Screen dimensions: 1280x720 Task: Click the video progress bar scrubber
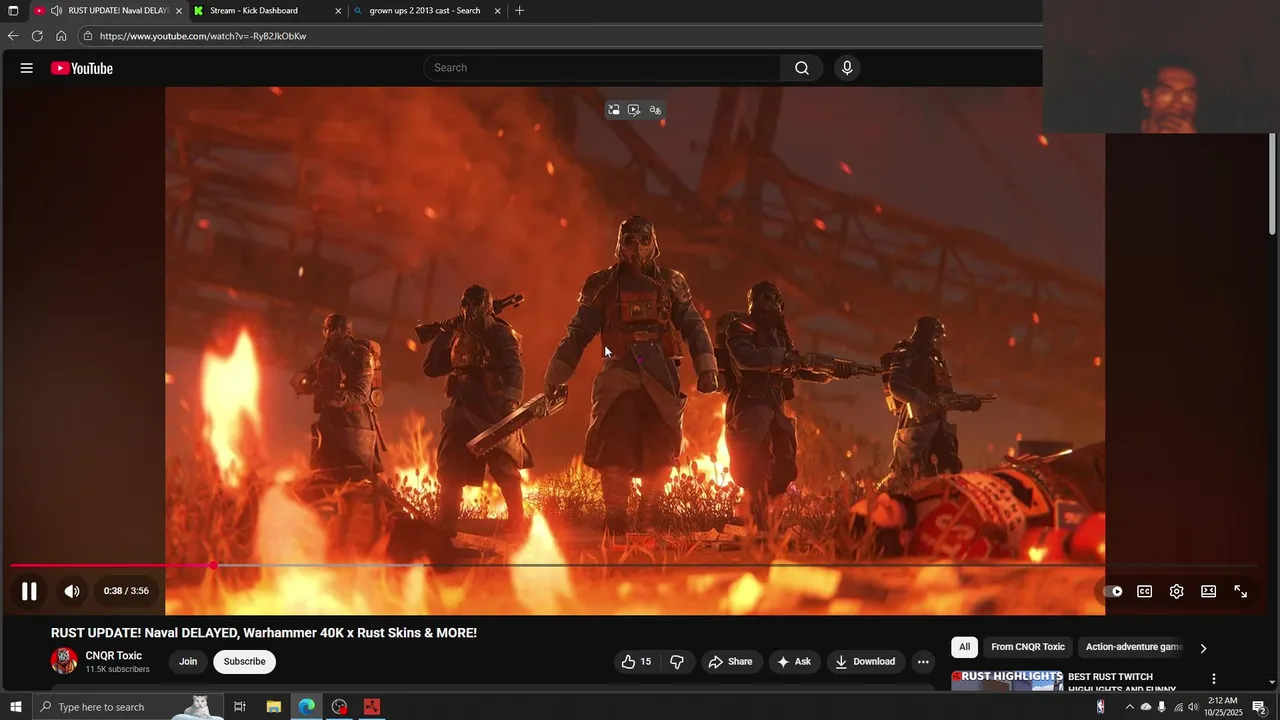pos(213,566)
